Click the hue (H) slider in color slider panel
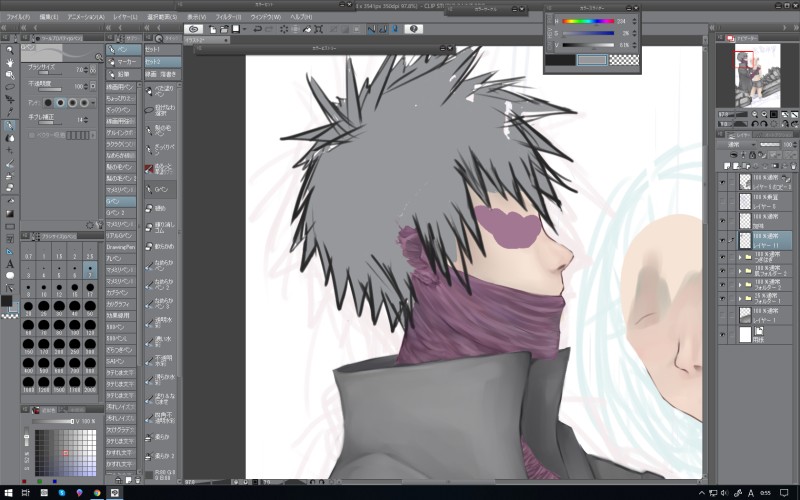Viewport: 800px width, 500px height. tap(588, 21)
